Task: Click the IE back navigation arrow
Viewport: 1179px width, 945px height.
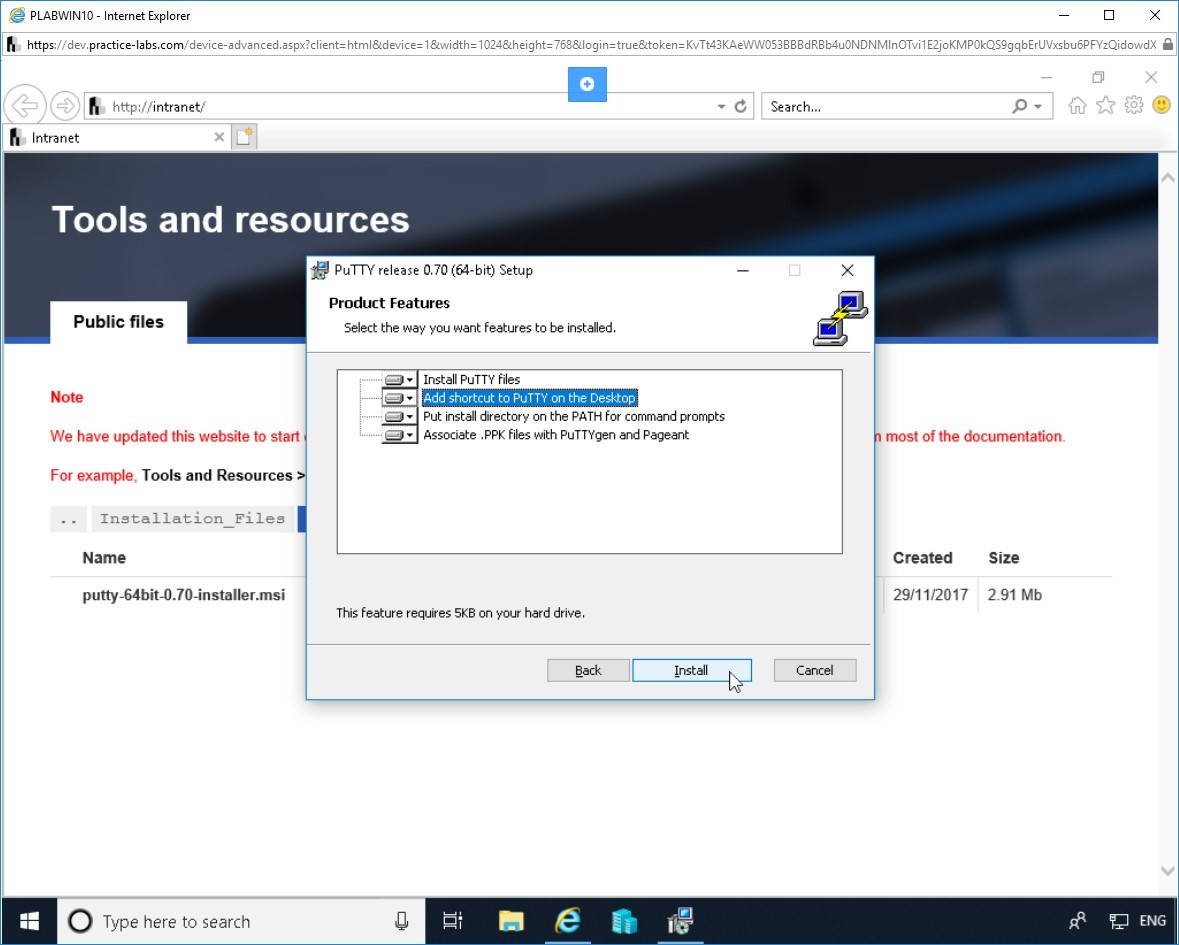Action: pos(25,106)
